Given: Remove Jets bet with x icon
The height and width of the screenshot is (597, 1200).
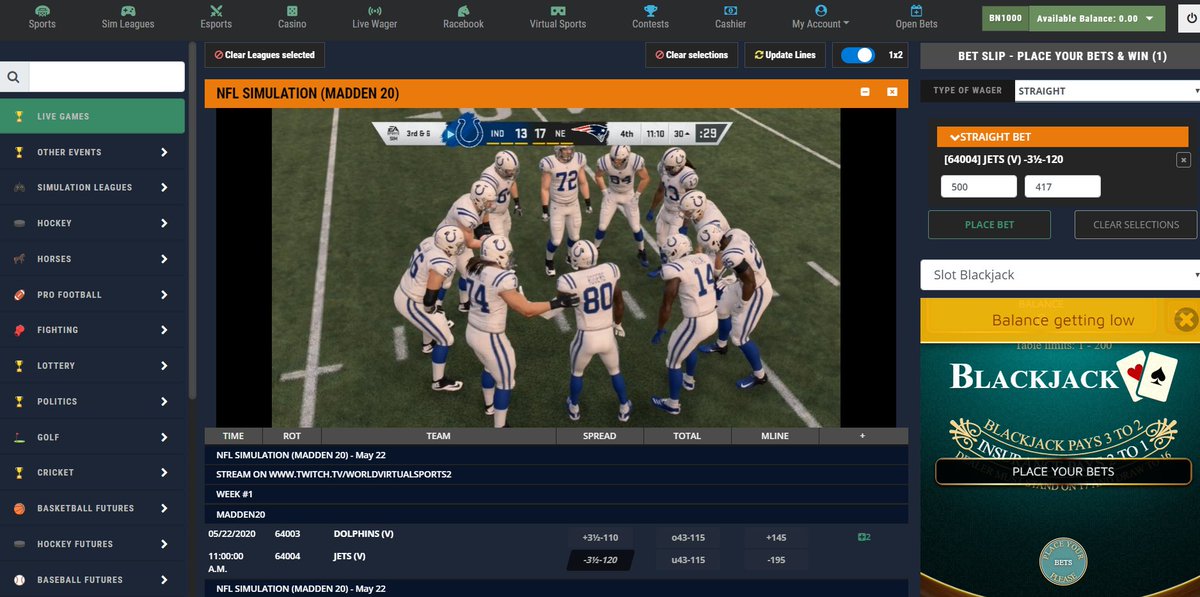Looking at the screenshot, I should point(1183,159).
